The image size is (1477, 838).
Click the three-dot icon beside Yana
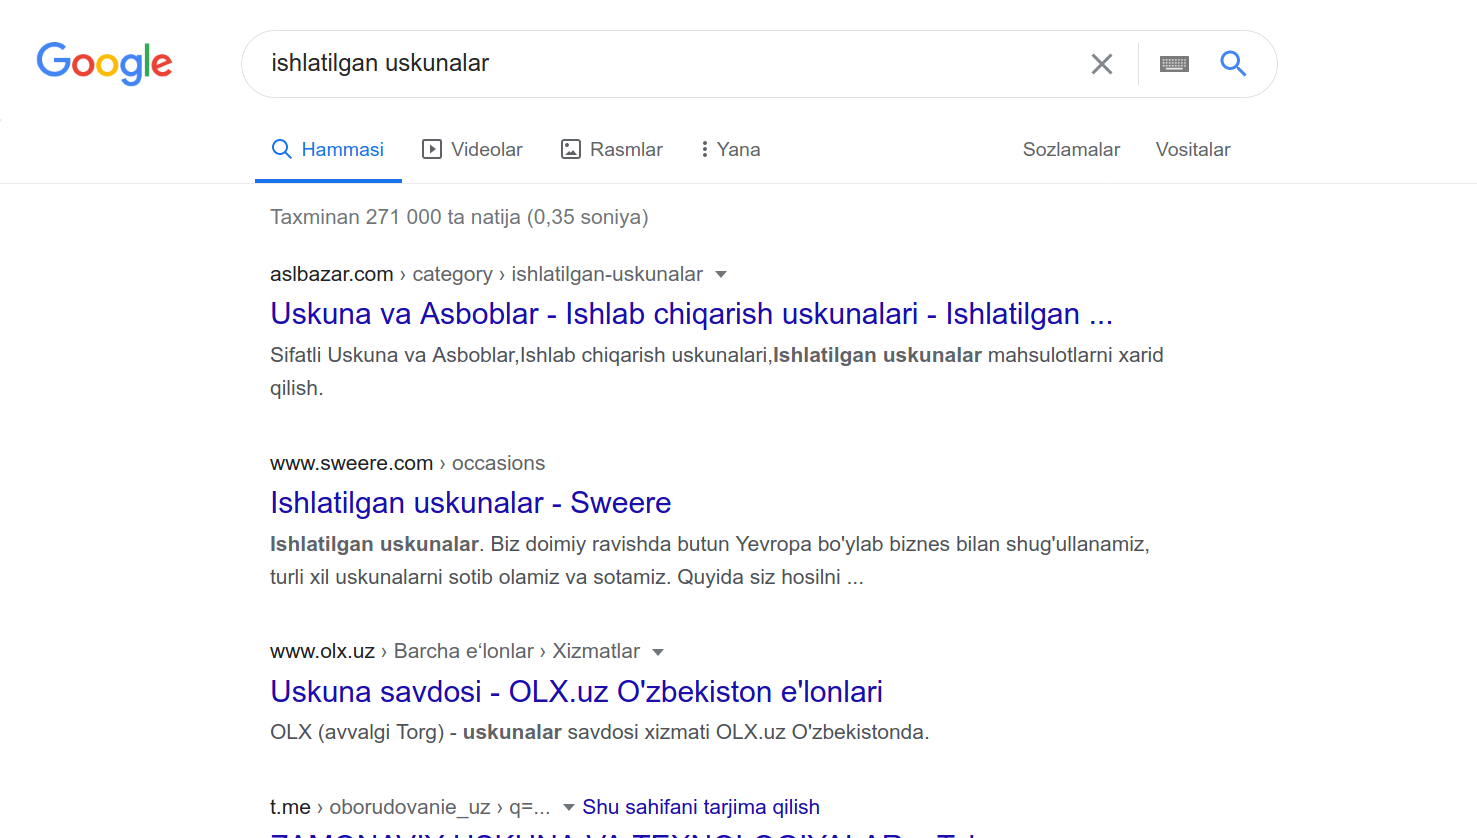(x=705, y=149)
